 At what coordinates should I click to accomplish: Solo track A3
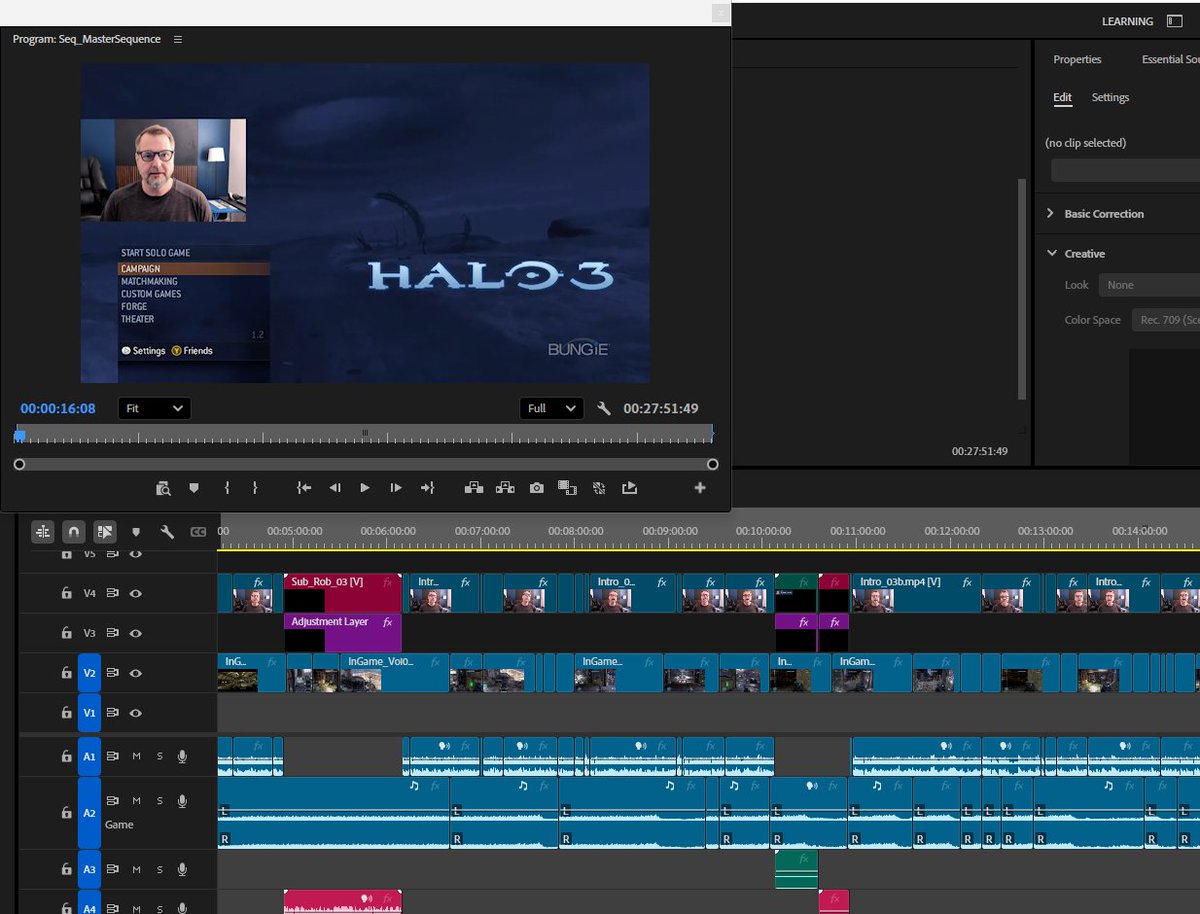pos(159,870)
